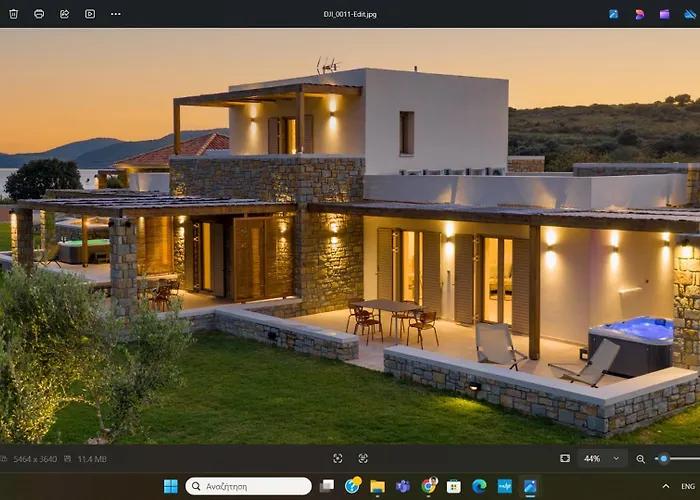Click the OneDrive cloud icon

pyautogui.click(x=689, y=14)
